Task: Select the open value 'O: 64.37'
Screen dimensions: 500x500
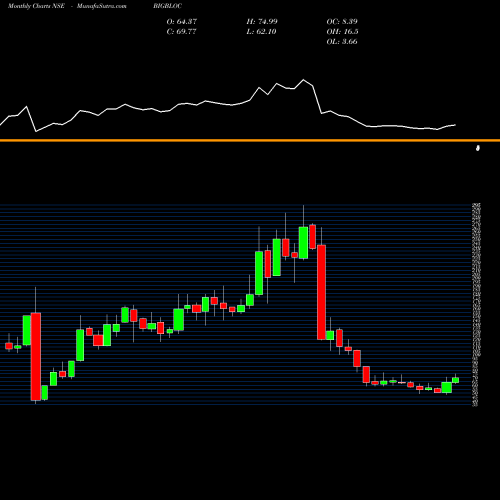Action: (182, 22)
